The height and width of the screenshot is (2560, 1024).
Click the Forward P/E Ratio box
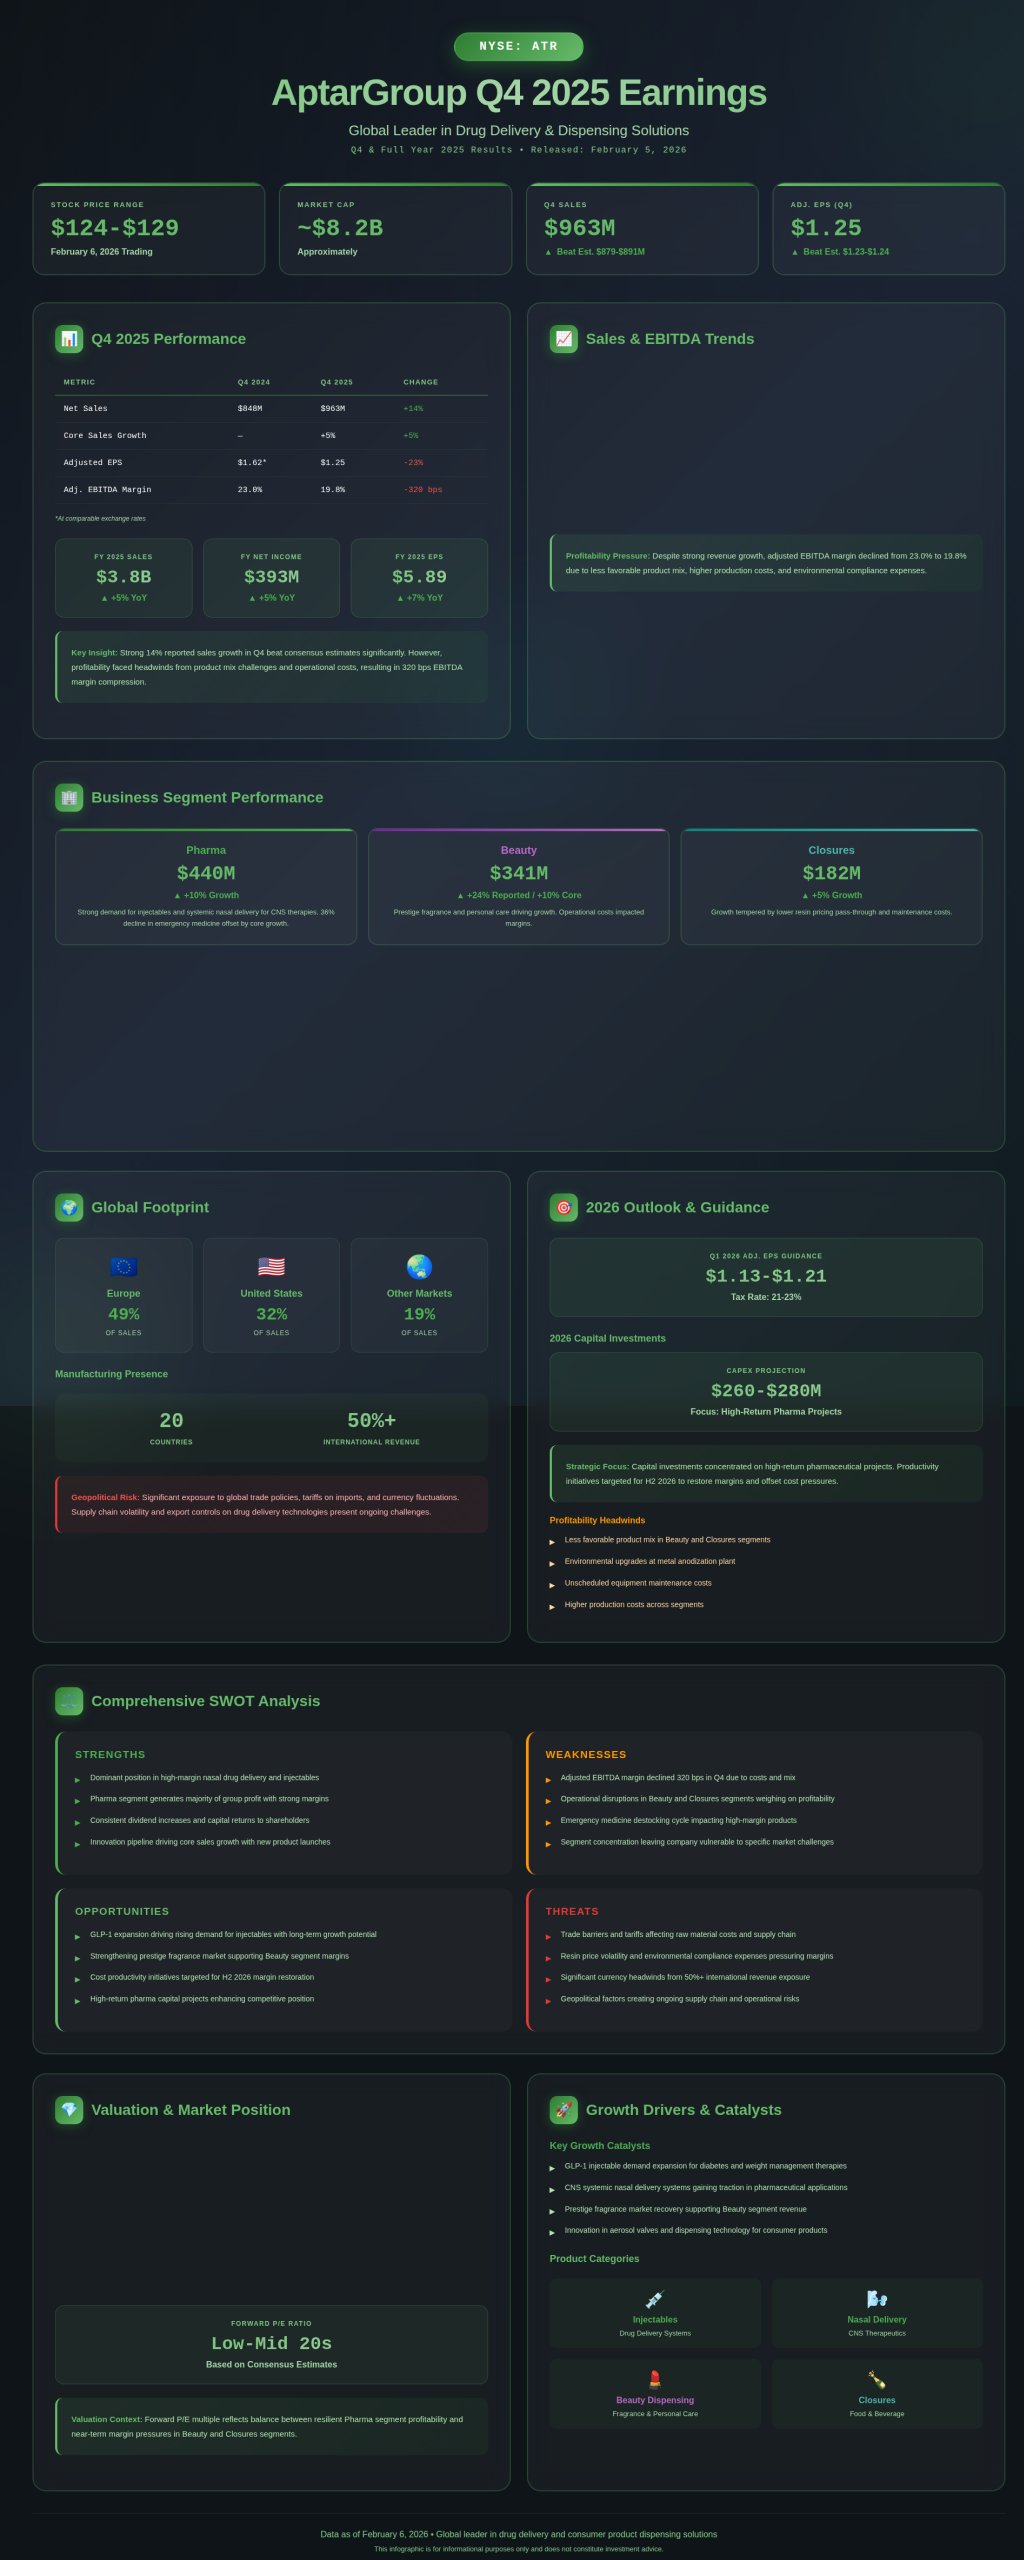pyautogui.click(x=271, y=2344)
